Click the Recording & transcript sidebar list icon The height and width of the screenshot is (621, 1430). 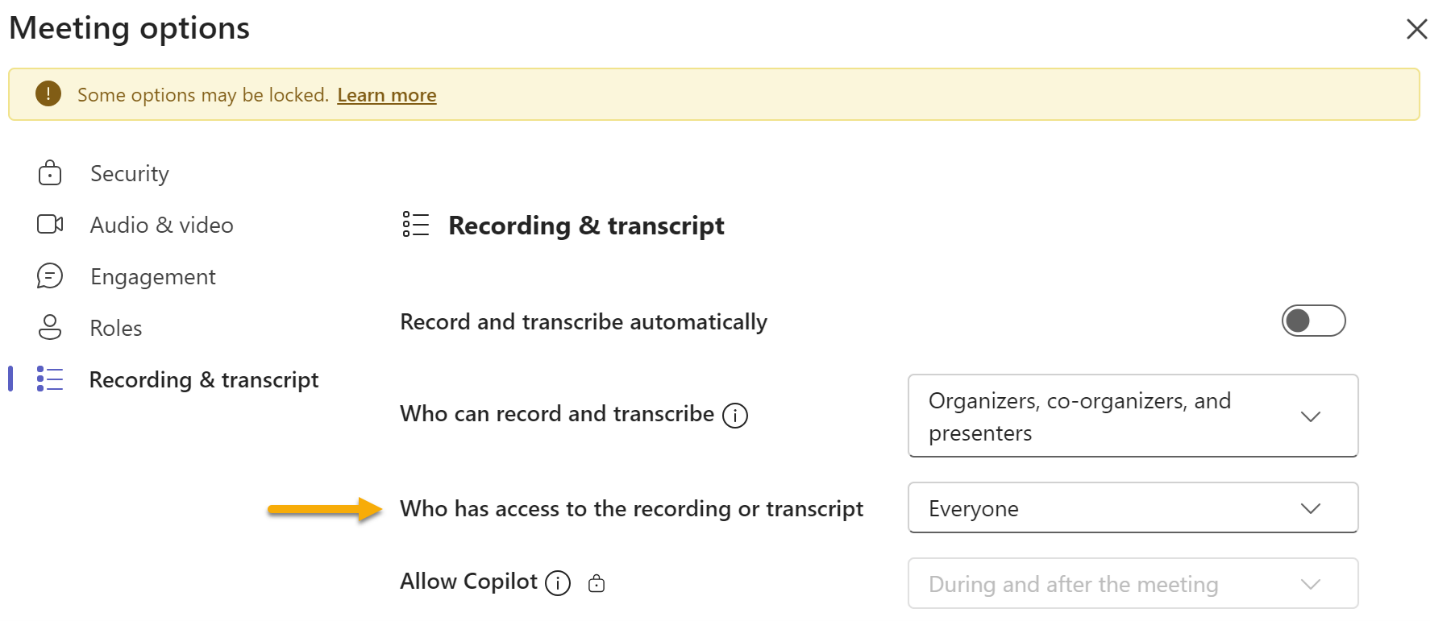50,379
